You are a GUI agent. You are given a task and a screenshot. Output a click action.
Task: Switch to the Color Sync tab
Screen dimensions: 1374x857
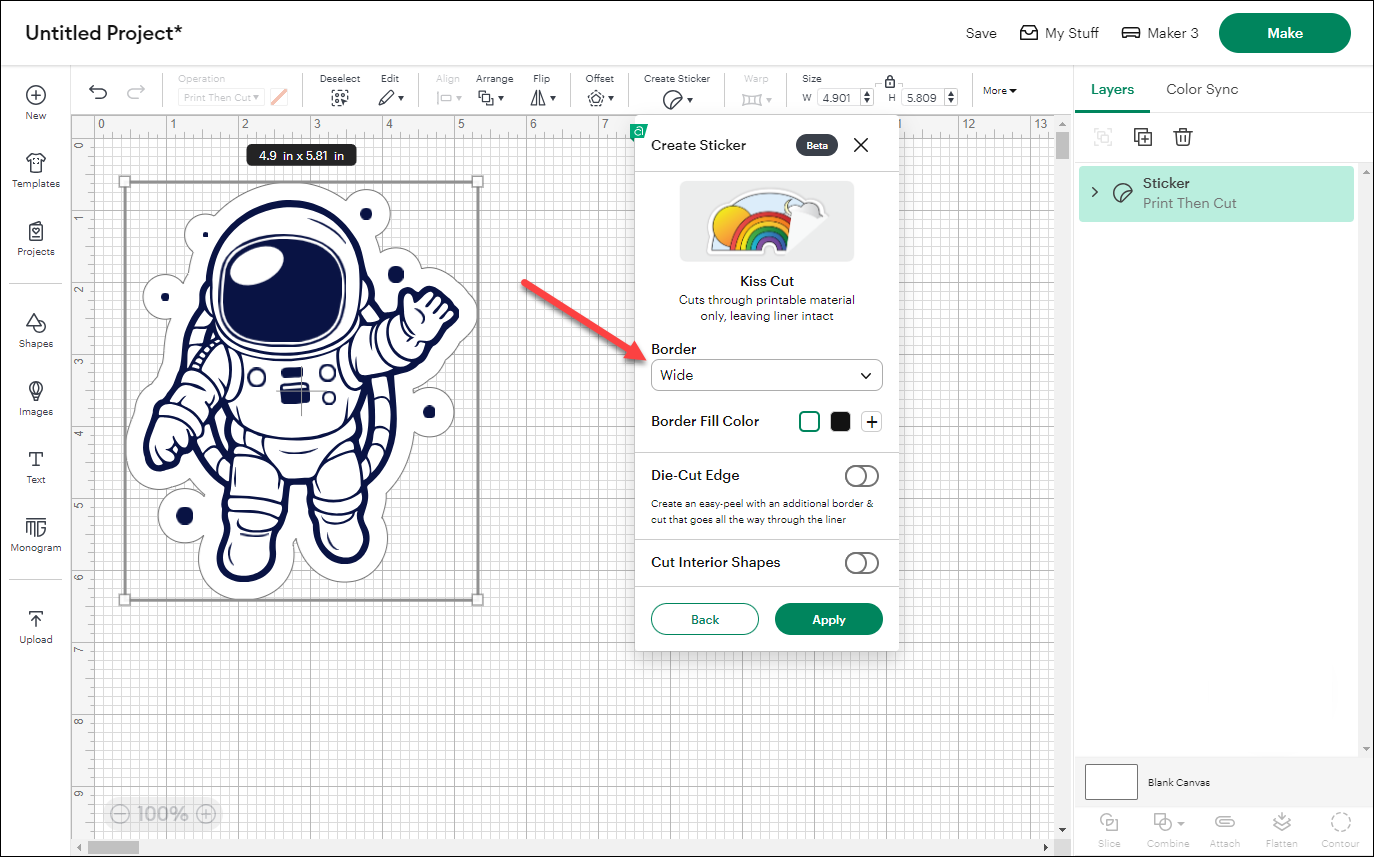(x=1202, y=89)
